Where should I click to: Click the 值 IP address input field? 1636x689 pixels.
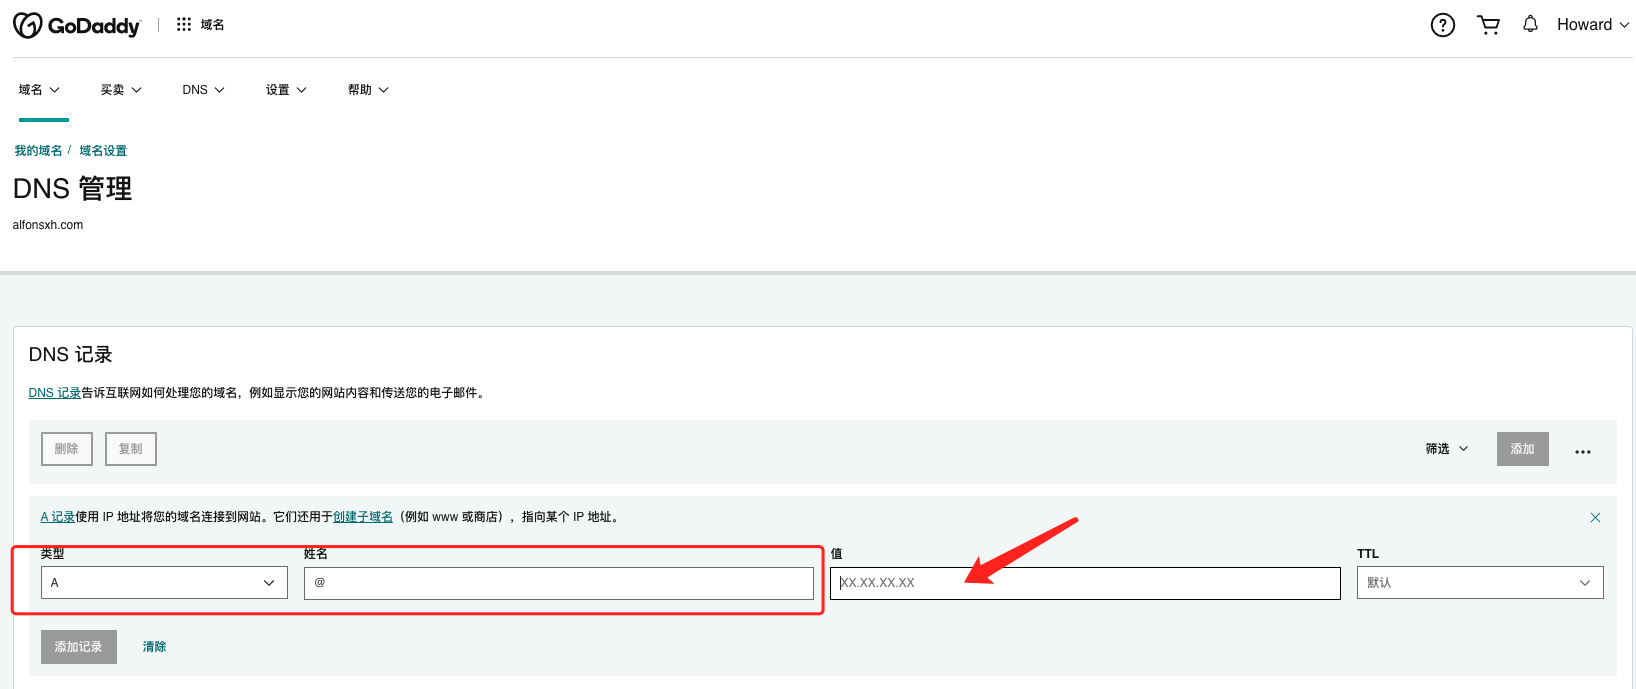pos(1085,583)
